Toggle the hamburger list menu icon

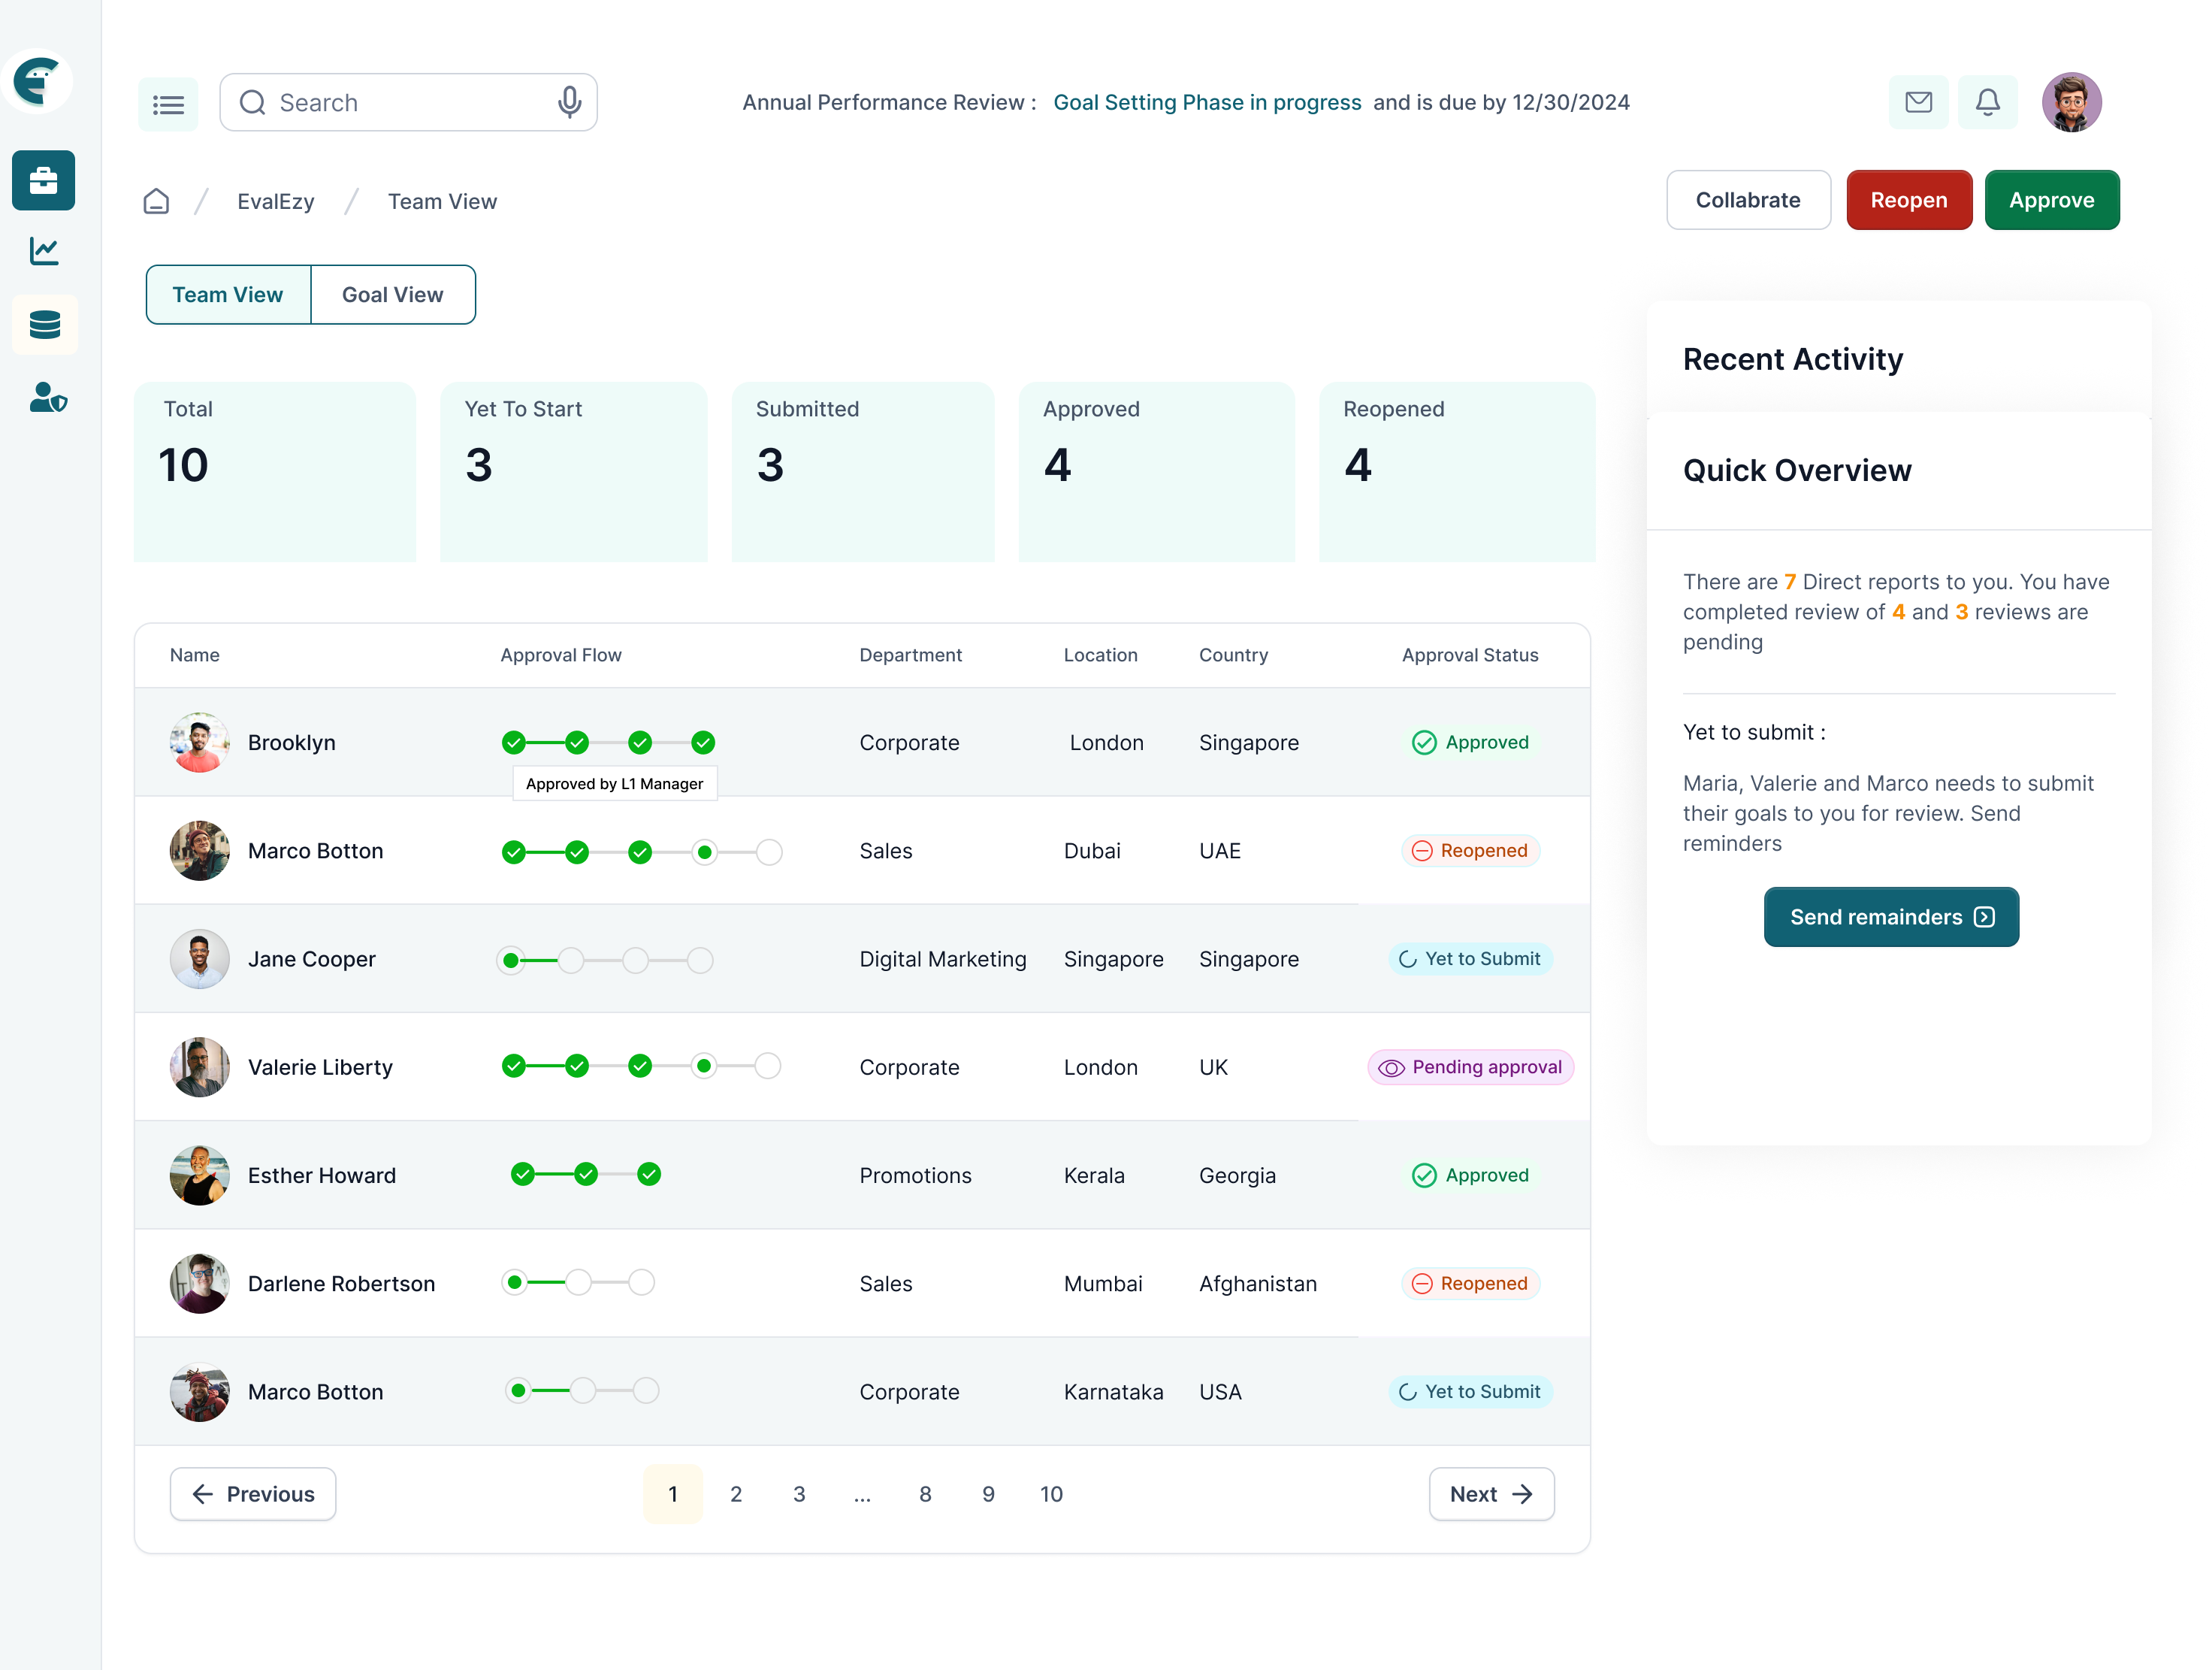[x=168, y=103]
